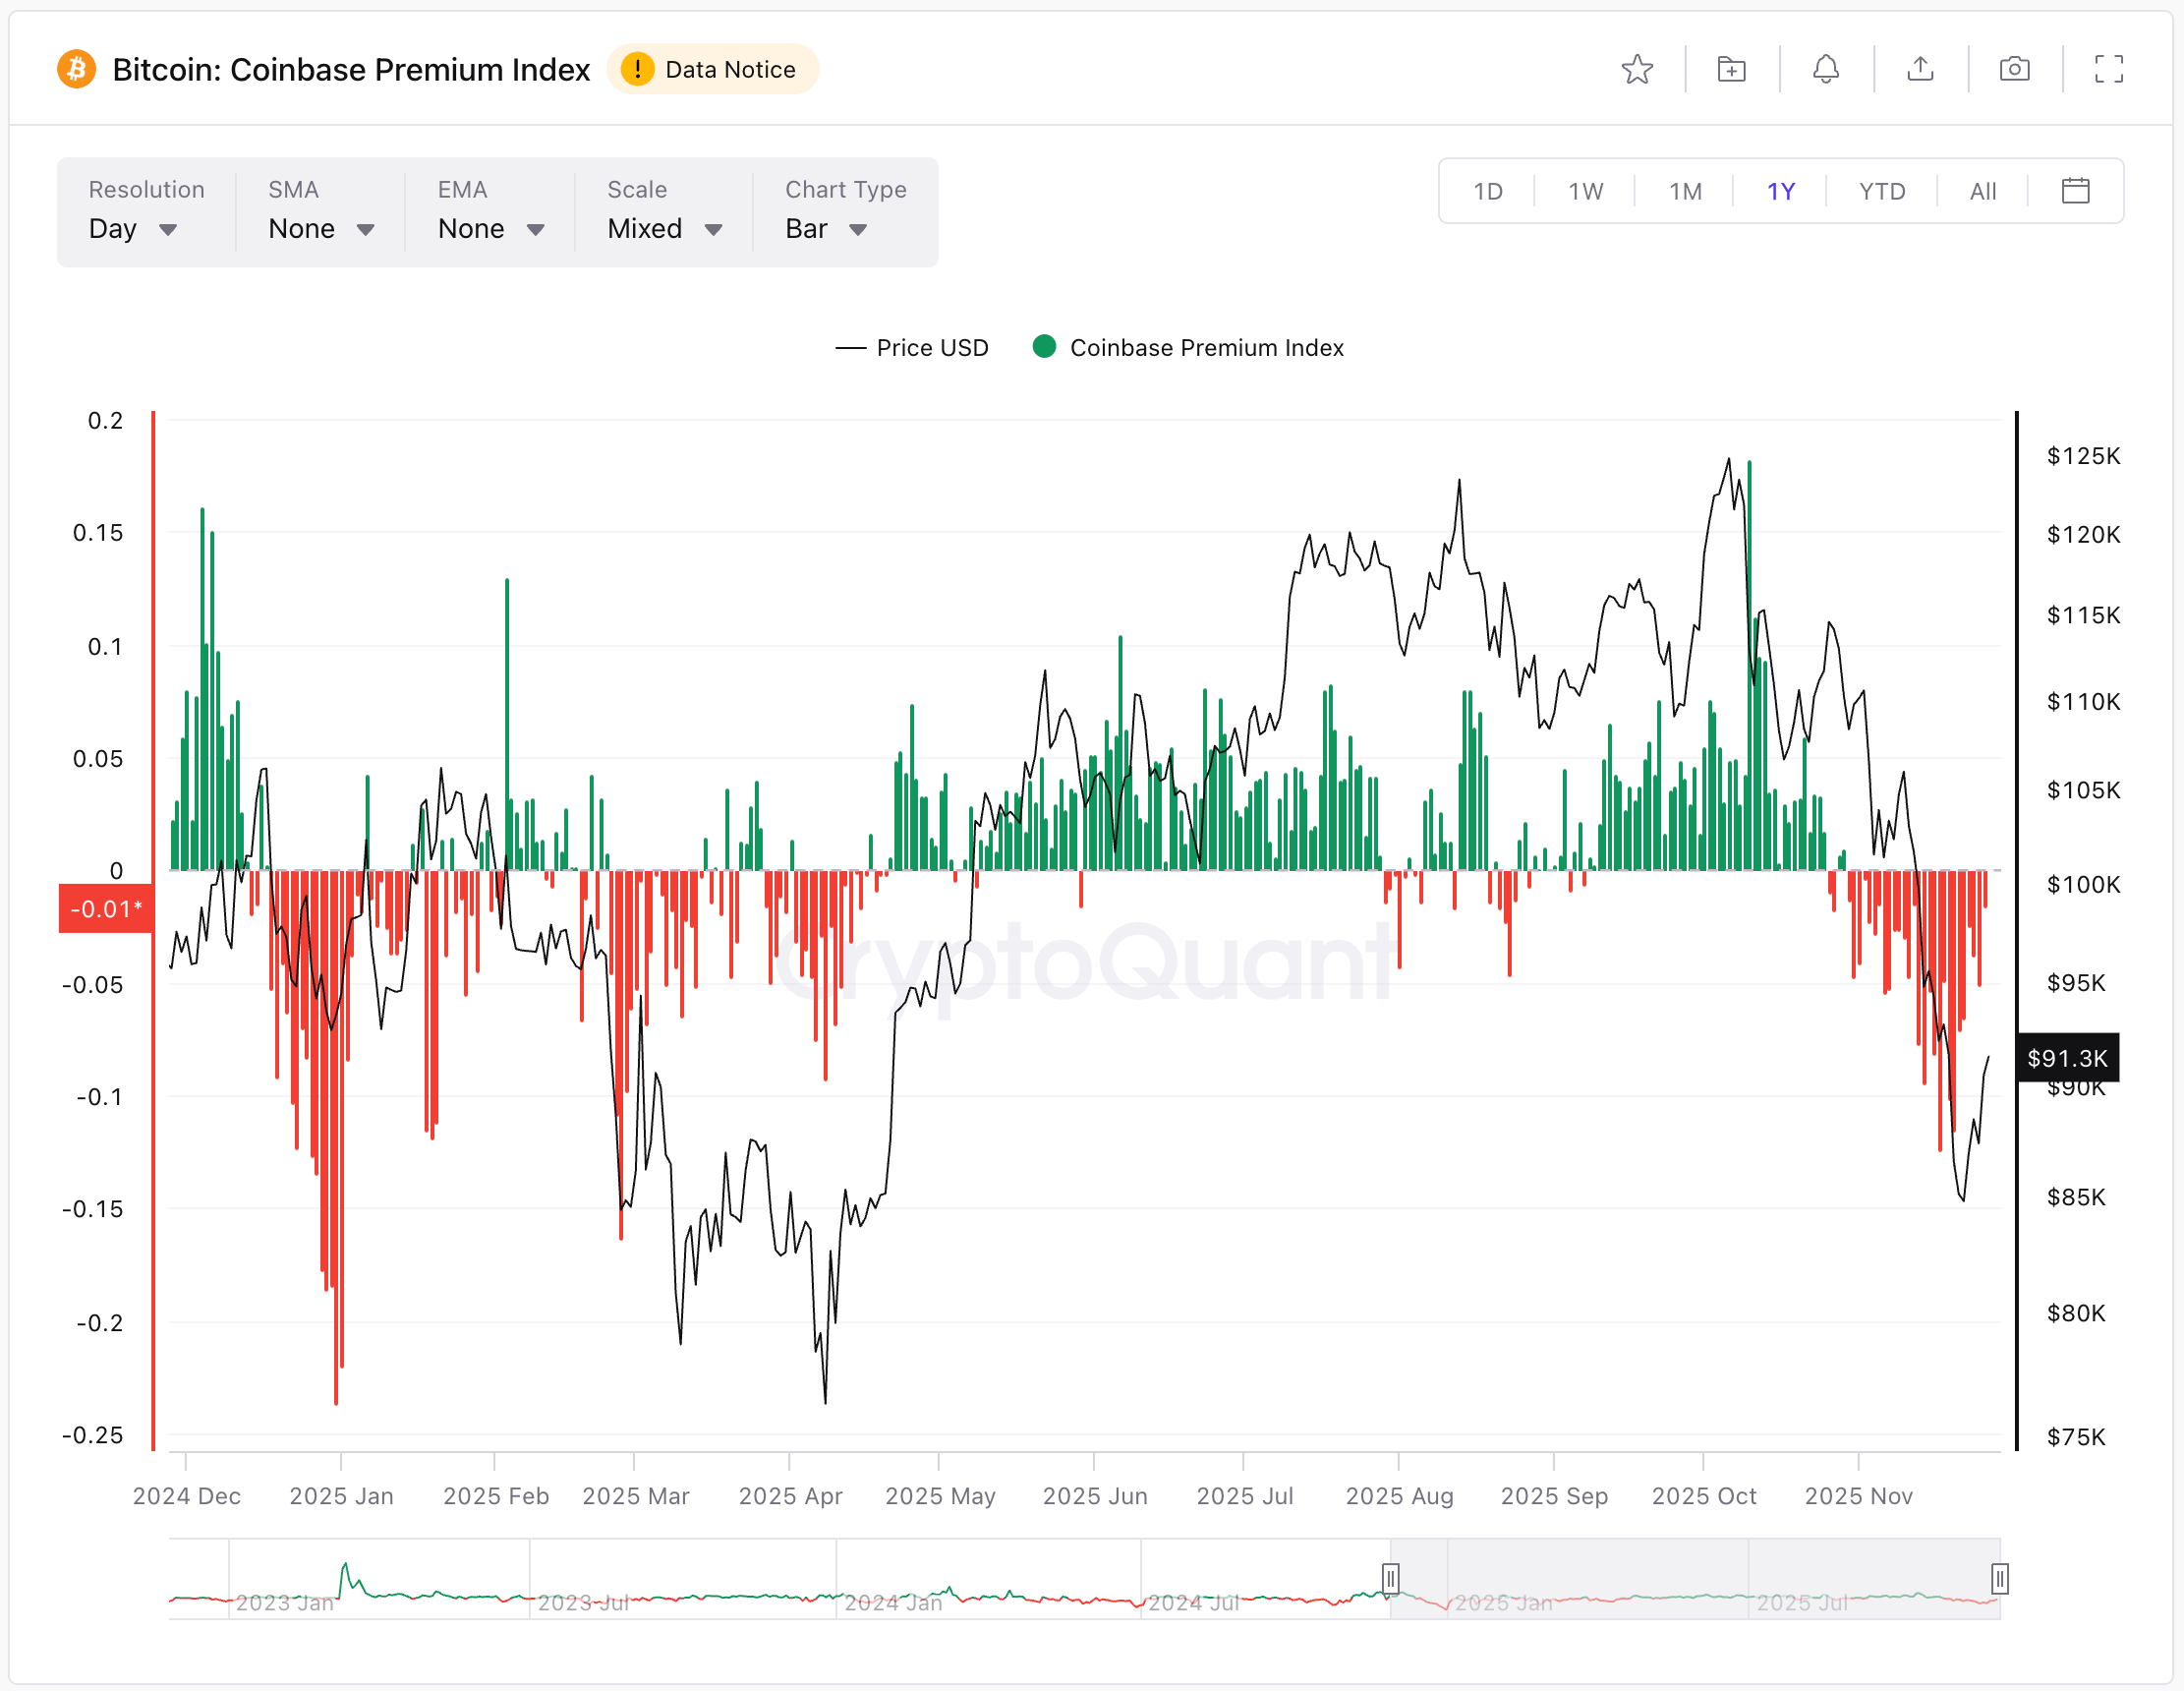Click the upload/share icon

click(1920, 69)
